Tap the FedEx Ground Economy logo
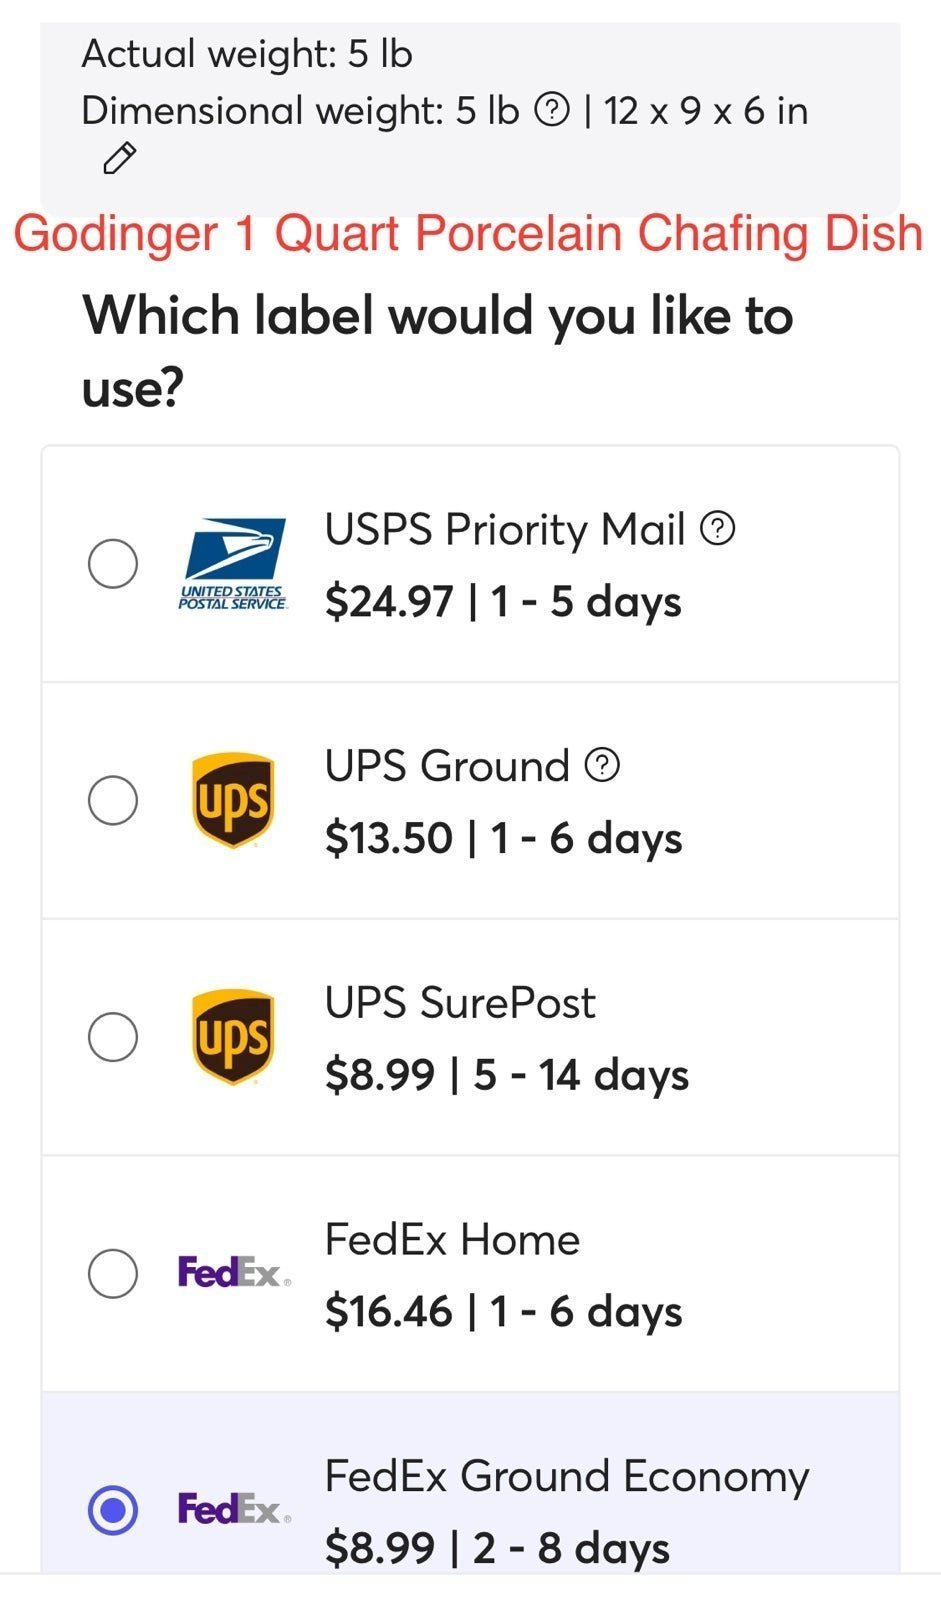 coord(234,1508)
